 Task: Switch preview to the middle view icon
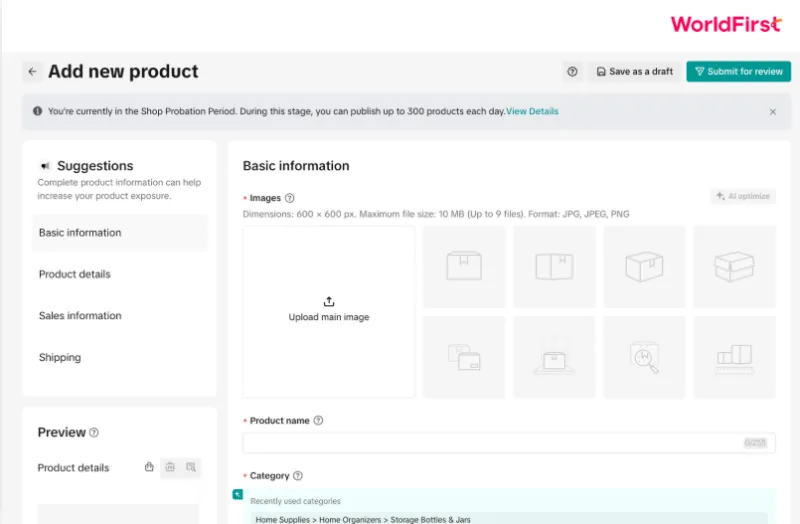coord(170,467)
